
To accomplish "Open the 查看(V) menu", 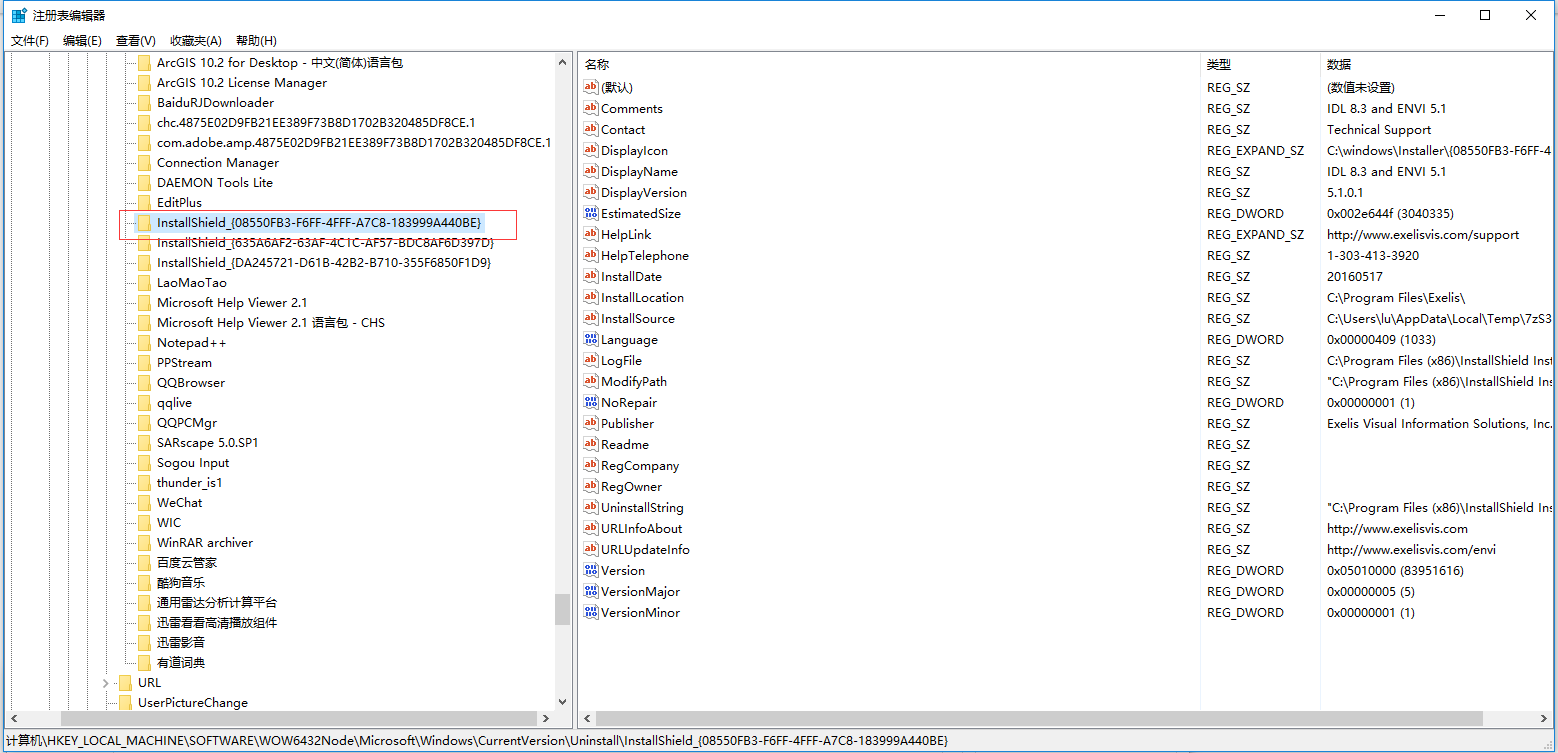I will (x=136, y=40).
